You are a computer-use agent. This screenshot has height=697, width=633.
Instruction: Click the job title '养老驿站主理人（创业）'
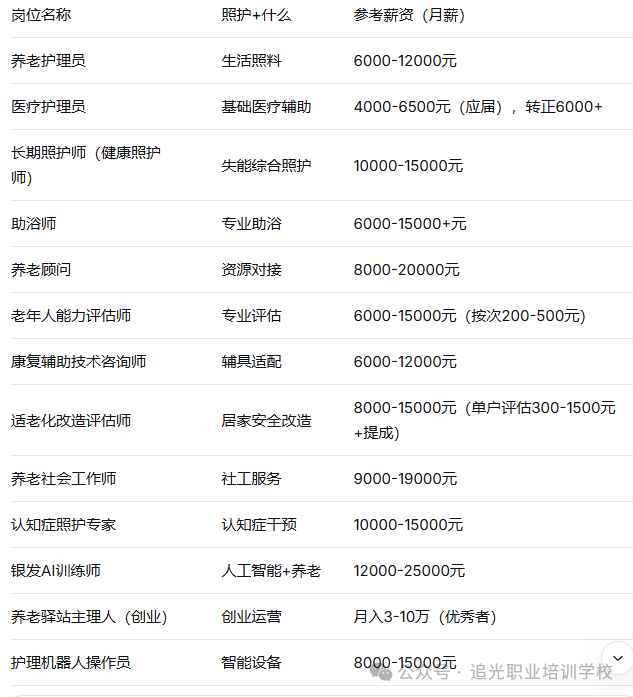point(89,617)
